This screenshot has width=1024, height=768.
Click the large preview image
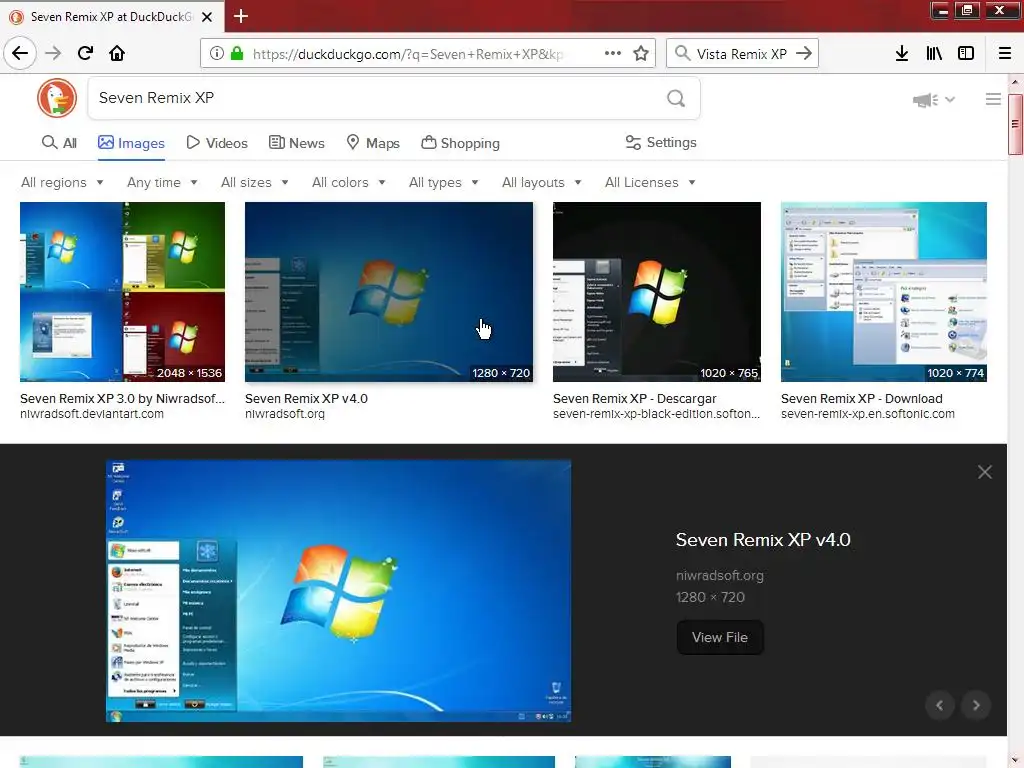pyautogui.click(x=338, y=591)
